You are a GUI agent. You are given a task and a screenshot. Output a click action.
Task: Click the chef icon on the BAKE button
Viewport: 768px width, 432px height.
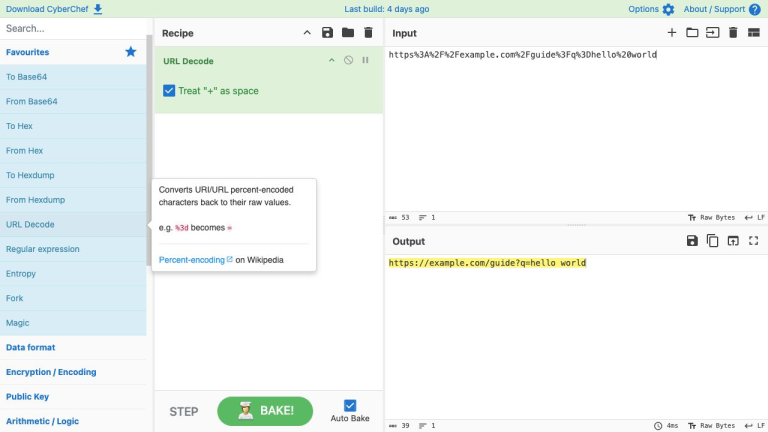coord(245,410)
